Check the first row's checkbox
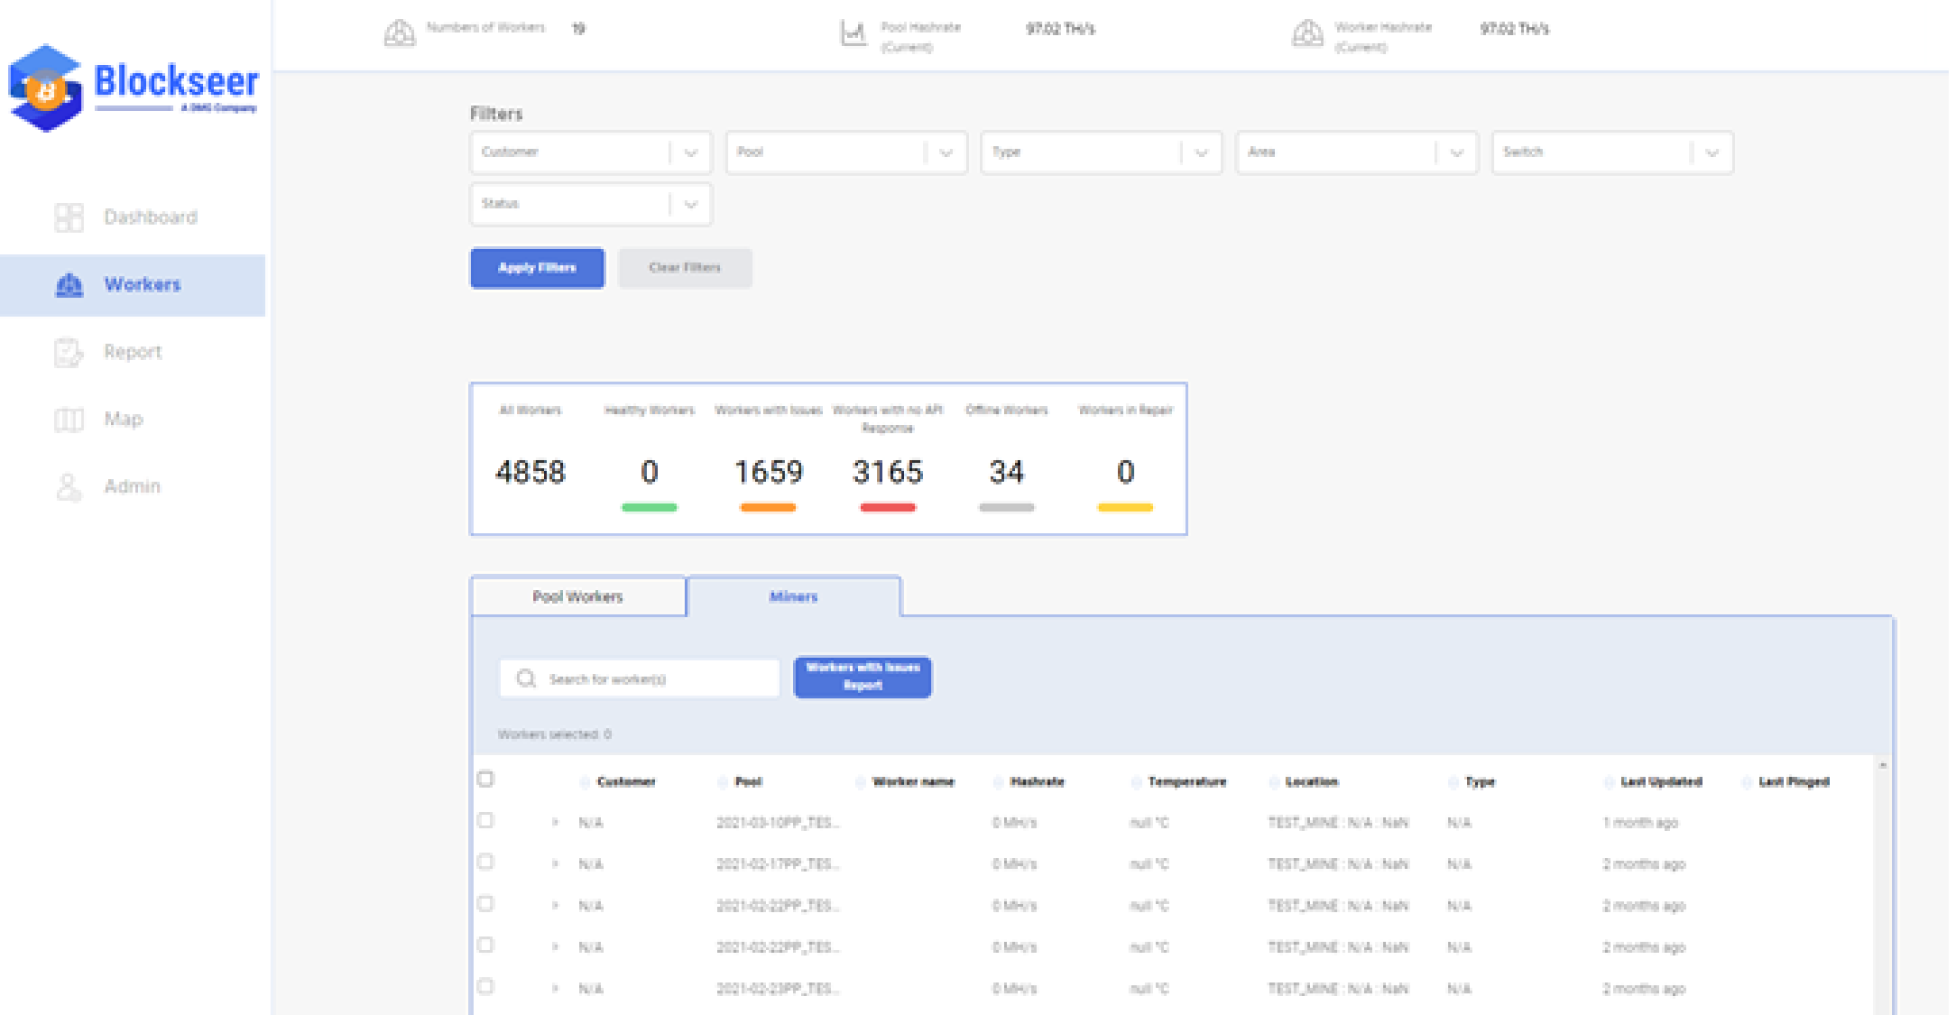This screenshot has height=1015, width=1949. (x=486, y=821)
